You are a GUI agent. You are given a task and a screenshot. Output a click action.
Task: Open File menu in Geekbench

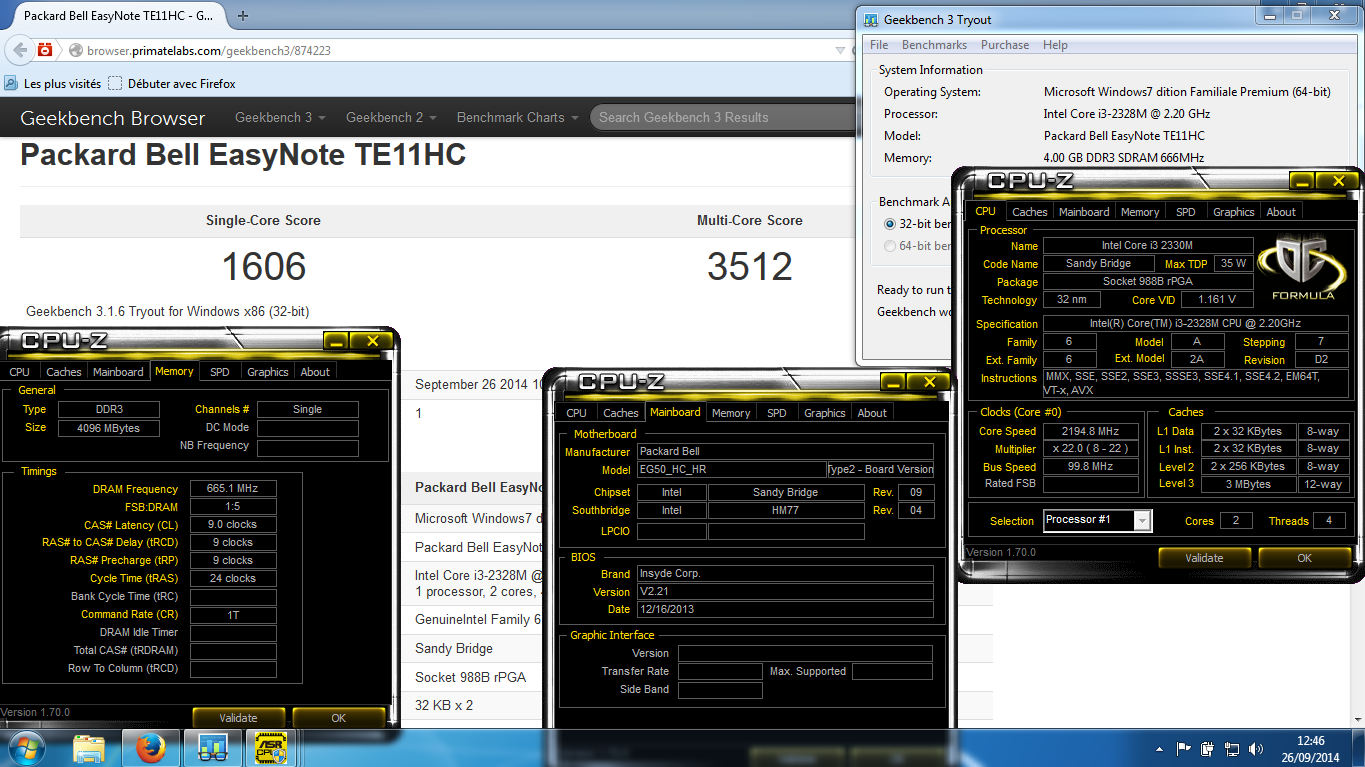879,45
